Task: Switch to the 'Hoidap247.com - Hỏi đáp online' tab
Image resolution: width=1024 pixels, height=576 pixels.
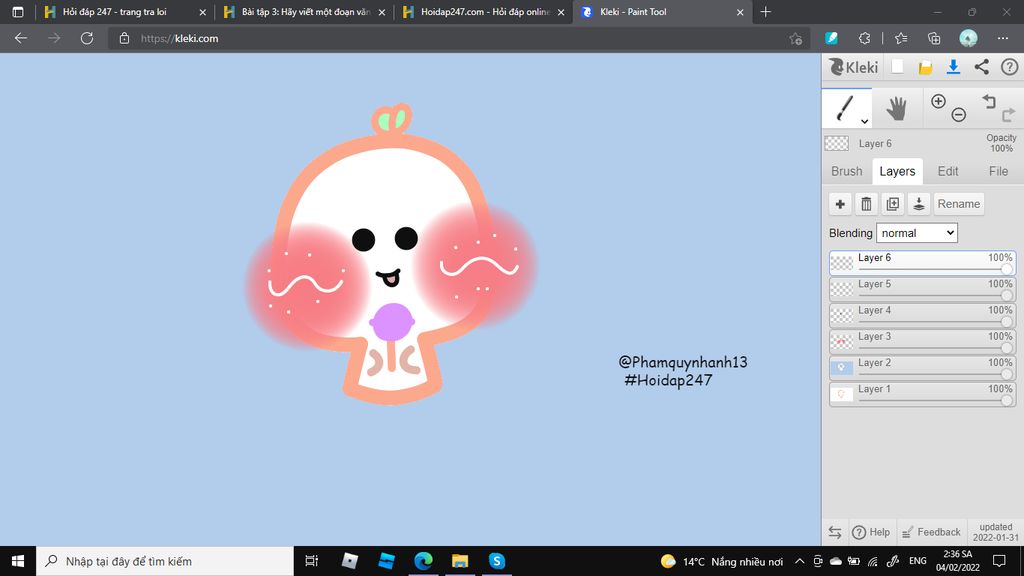Action: tap(485, 12)
